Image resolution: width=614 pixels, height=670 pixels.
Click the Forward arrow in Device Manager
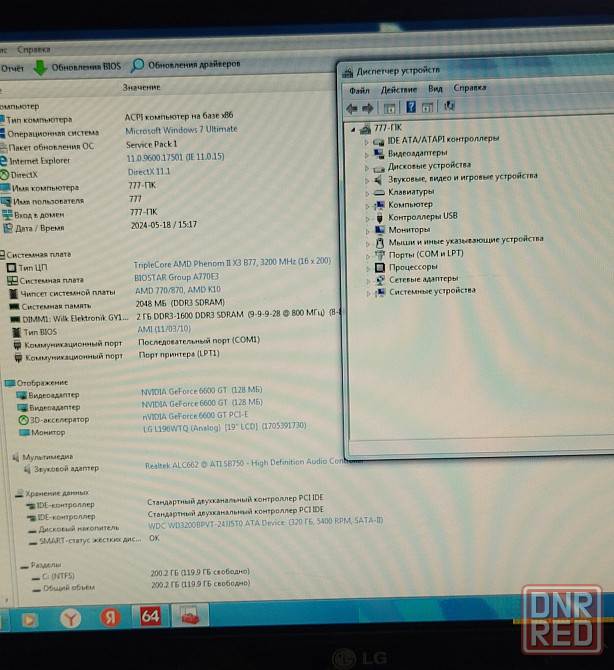coord(367,109)
